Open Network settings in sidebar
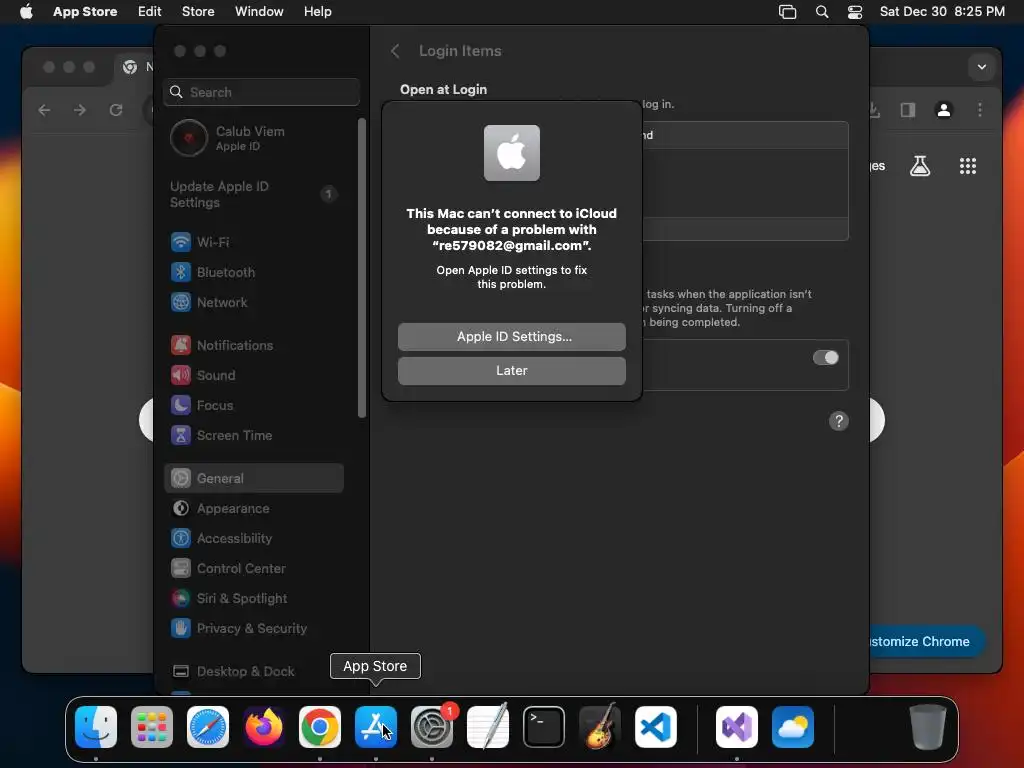Viewport: 1024px width, 768px height. click(x=254, y=302)
